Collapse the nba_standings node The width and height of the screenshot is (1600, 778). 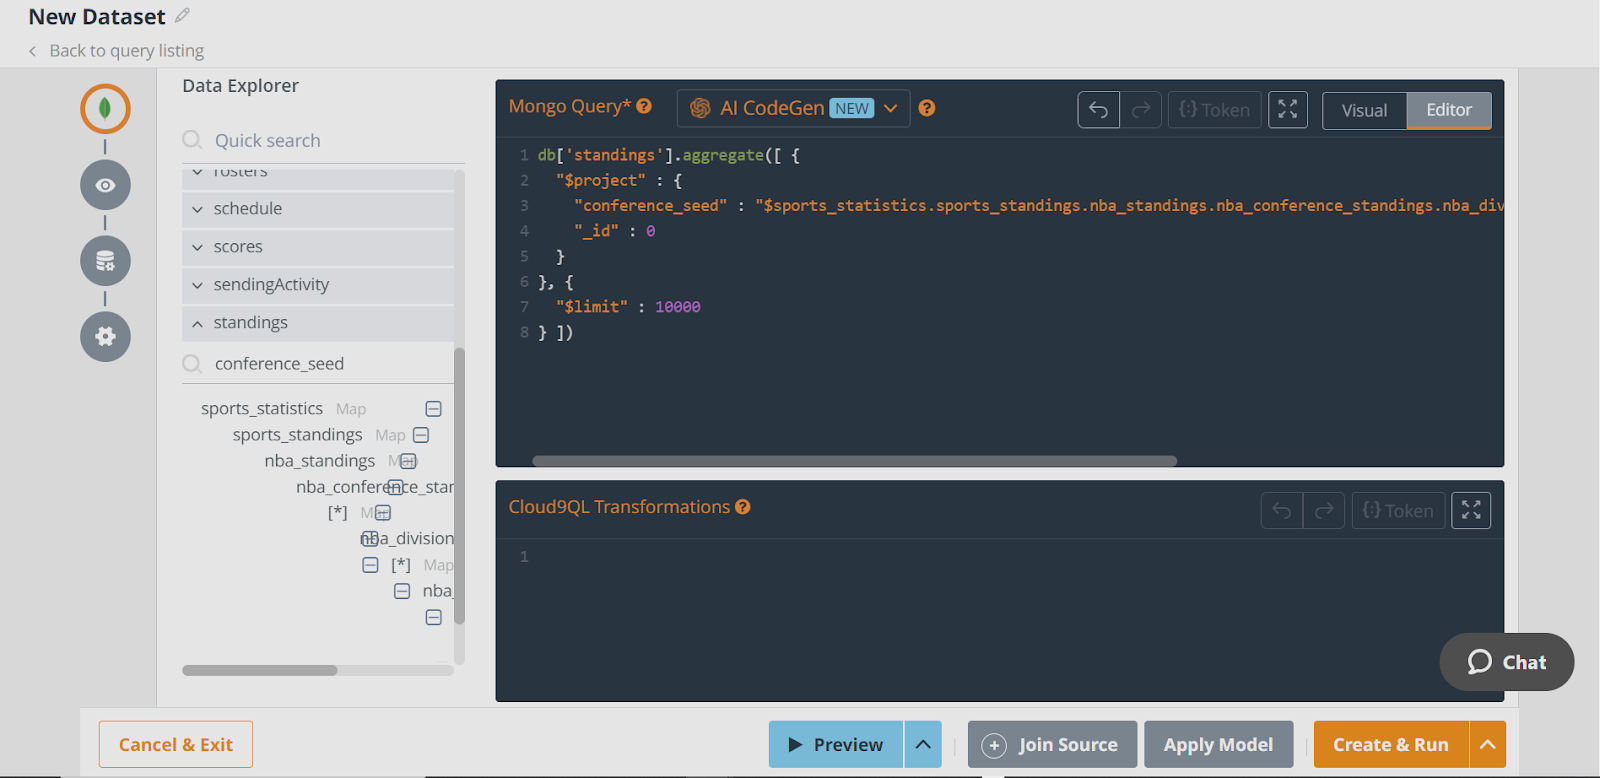(408, 461)
